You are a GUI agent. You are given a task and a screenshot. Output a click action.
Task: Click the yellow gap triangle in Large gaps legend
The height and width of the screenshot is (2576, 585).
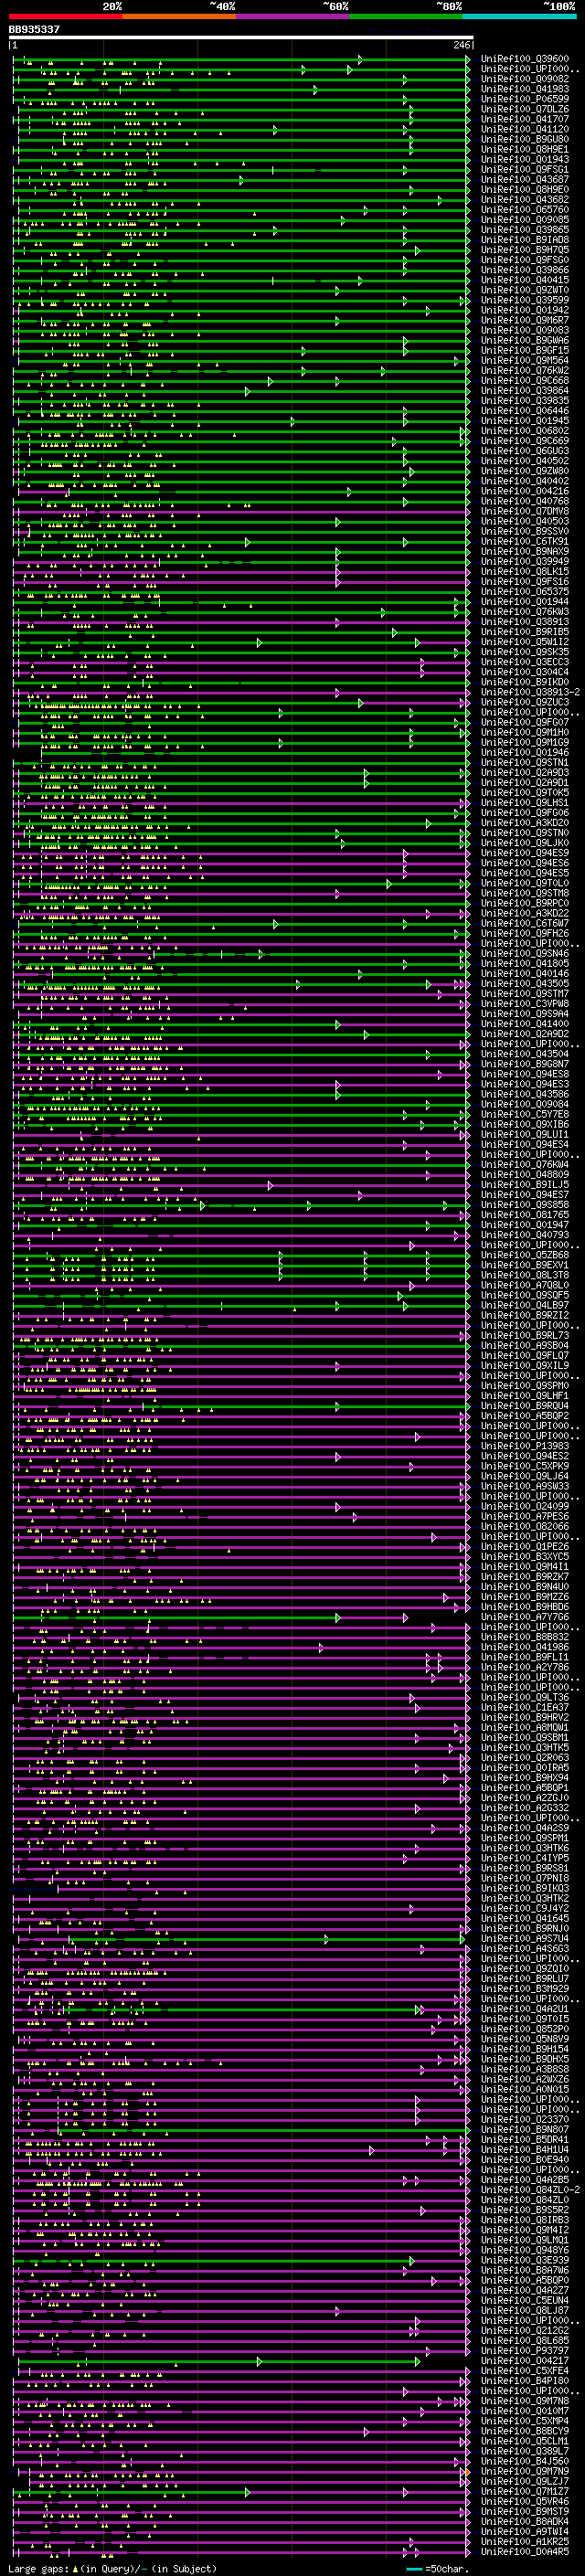[x=75, y=2569]
